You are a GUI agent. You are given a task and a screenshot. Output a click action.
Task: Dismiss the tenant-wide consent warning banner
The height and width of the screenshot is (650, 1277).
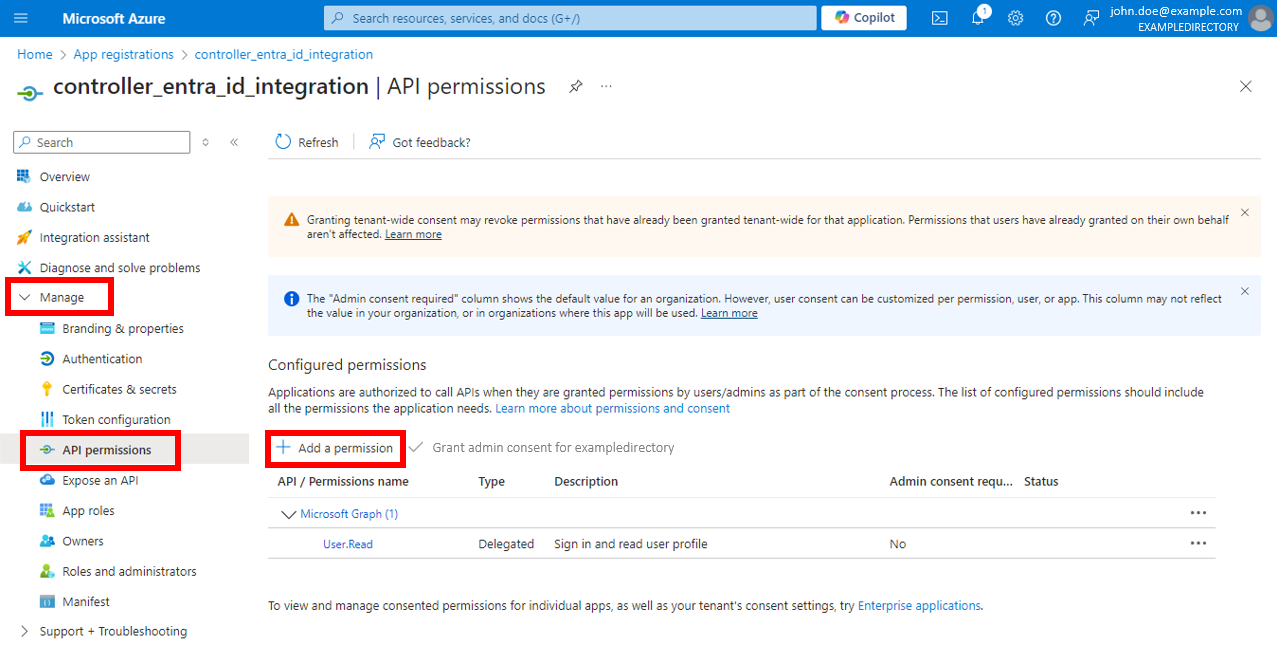[1244, 212]
